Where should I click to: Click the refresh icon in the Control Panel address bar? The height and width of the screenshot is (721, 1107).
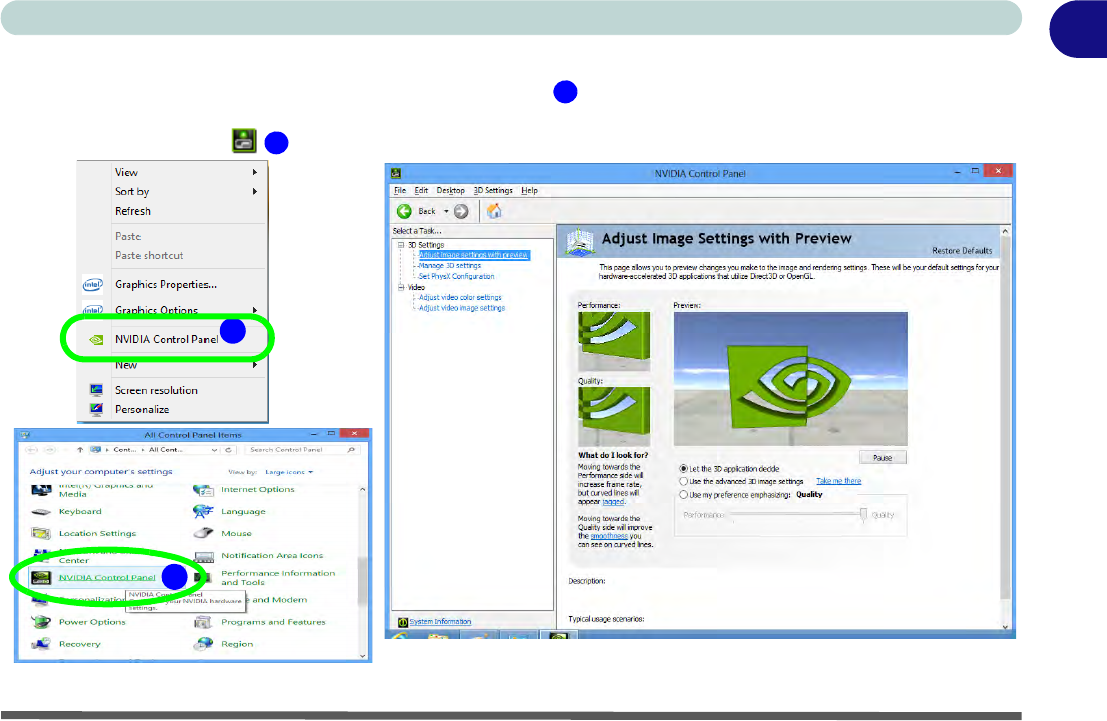[228, 450]
